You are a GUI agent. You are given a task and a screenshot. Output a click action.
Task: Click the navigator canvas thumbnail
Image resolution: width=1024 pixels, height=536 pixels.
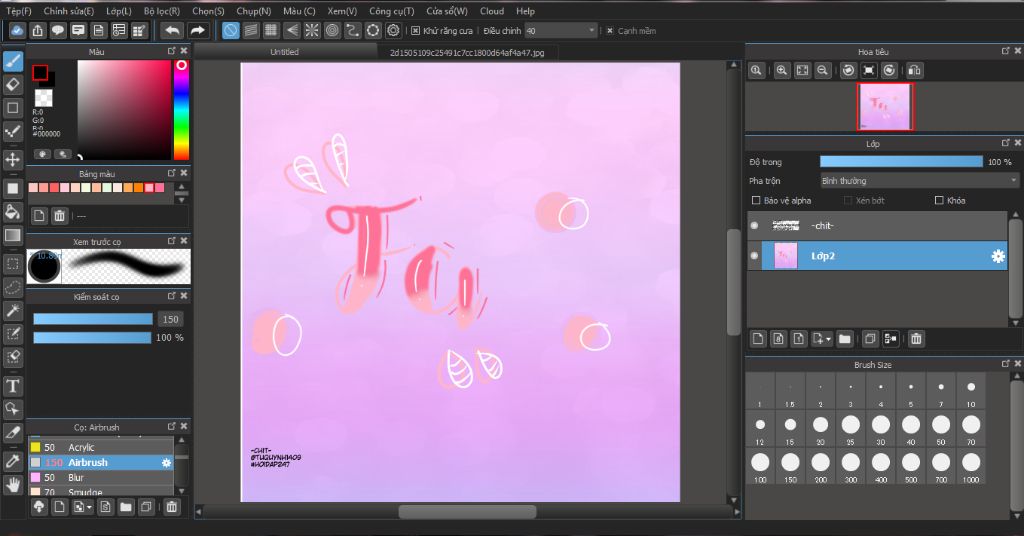coord(886,106)
